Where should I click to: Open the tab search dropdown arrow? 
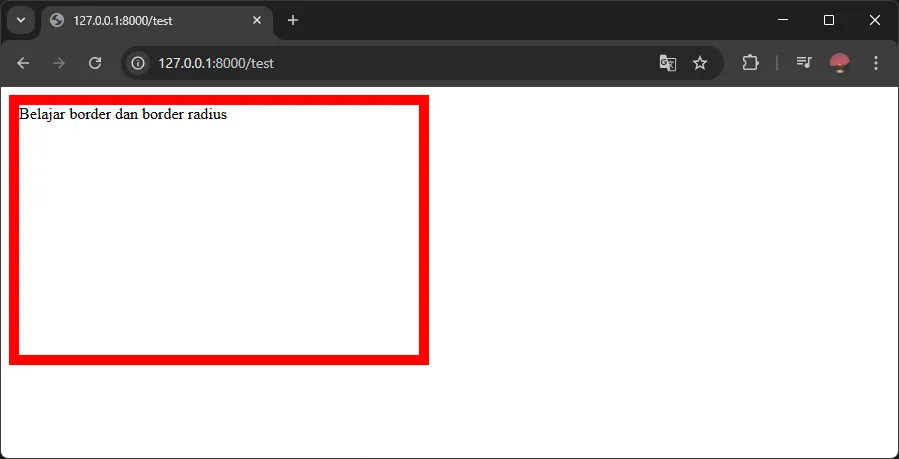click(x=21, y=21)
